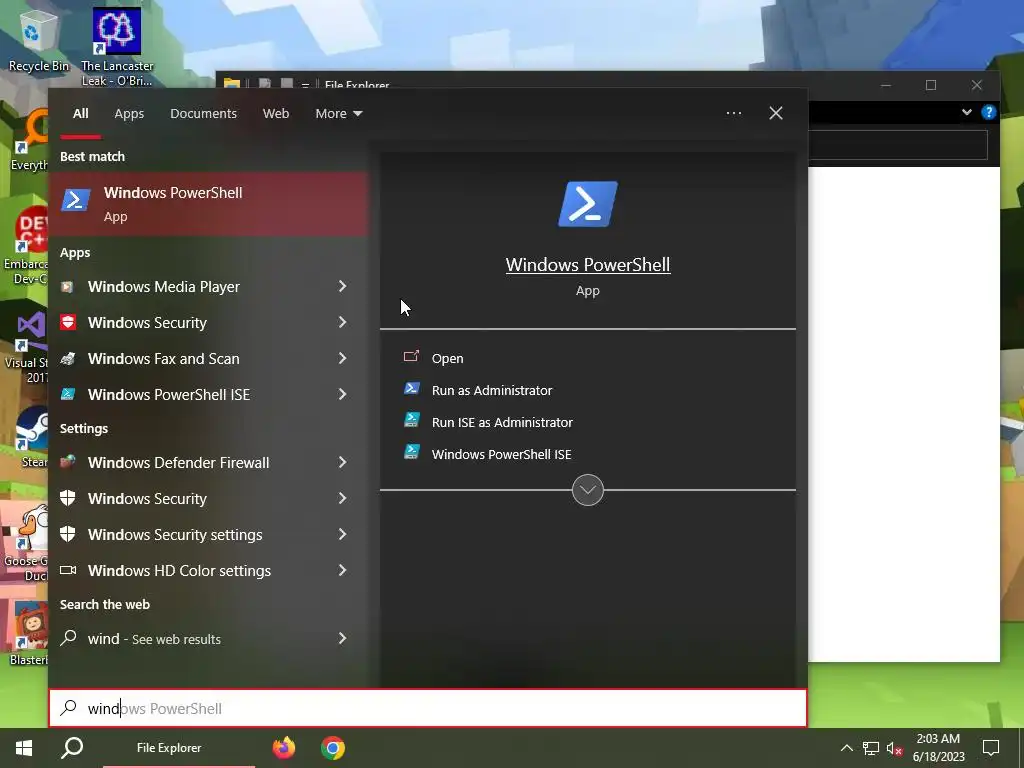Open Google Chrome from the taskbar
This screenshot has width=1024, height=768.
333,748
